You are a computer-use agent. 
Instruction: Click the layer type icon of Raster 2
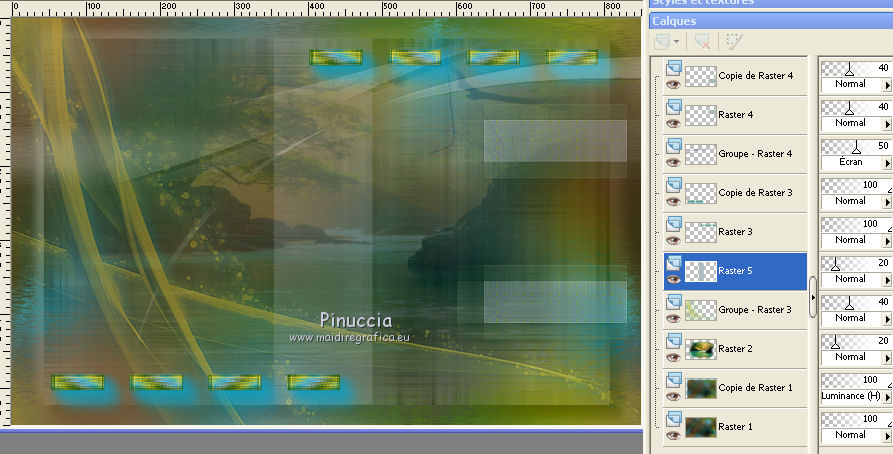674,341
